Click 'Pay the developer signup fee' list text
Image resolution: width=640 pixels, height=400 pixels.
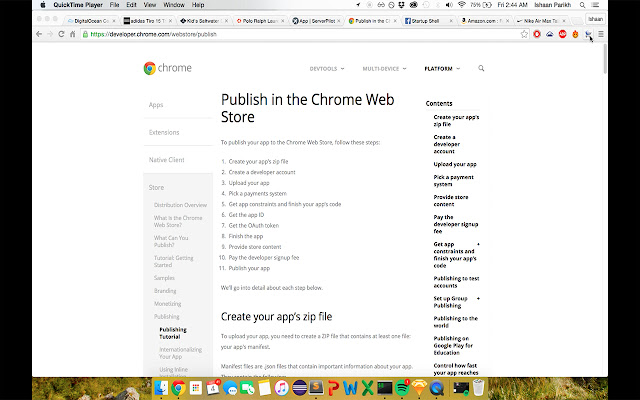264,258
